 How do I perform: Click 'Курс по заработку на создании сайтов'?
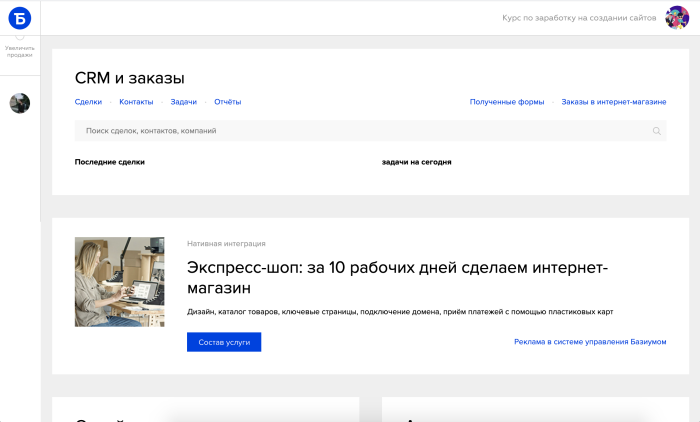[579, 18]
